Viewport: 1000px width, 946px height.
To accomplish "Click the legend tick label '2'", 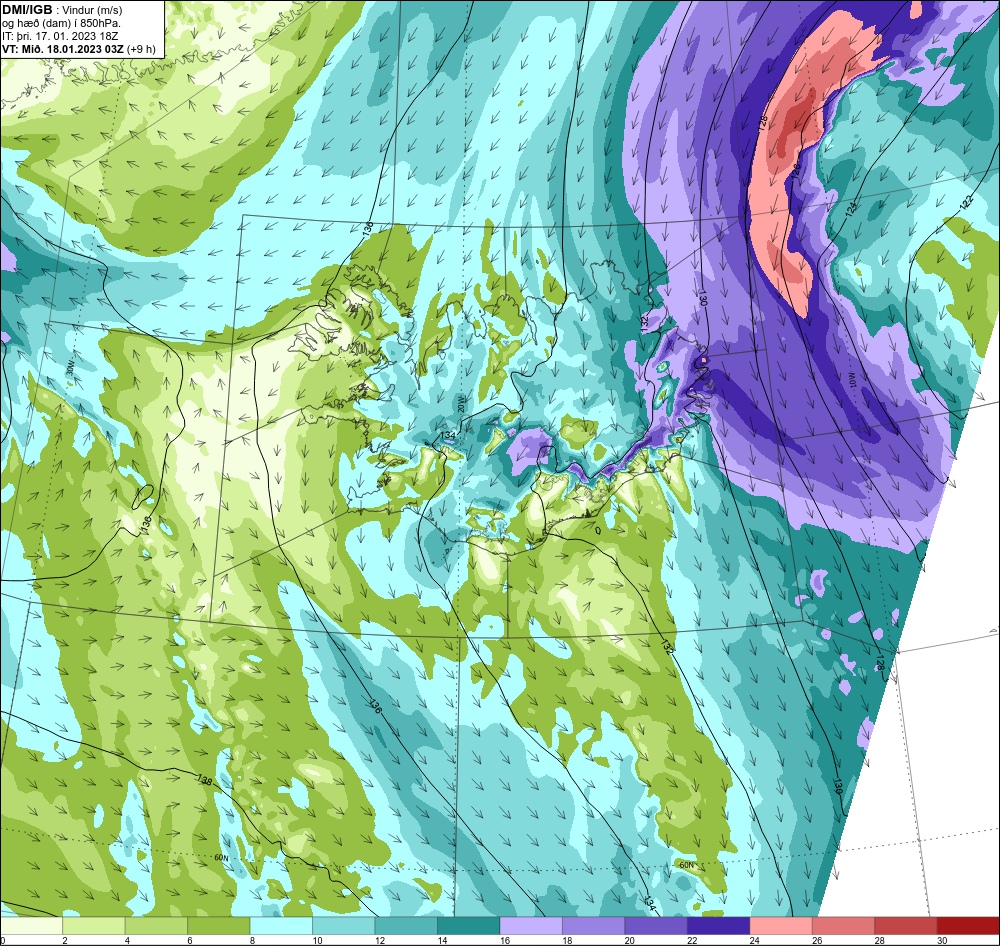I will pyautogui.click(x=65, y=940).
